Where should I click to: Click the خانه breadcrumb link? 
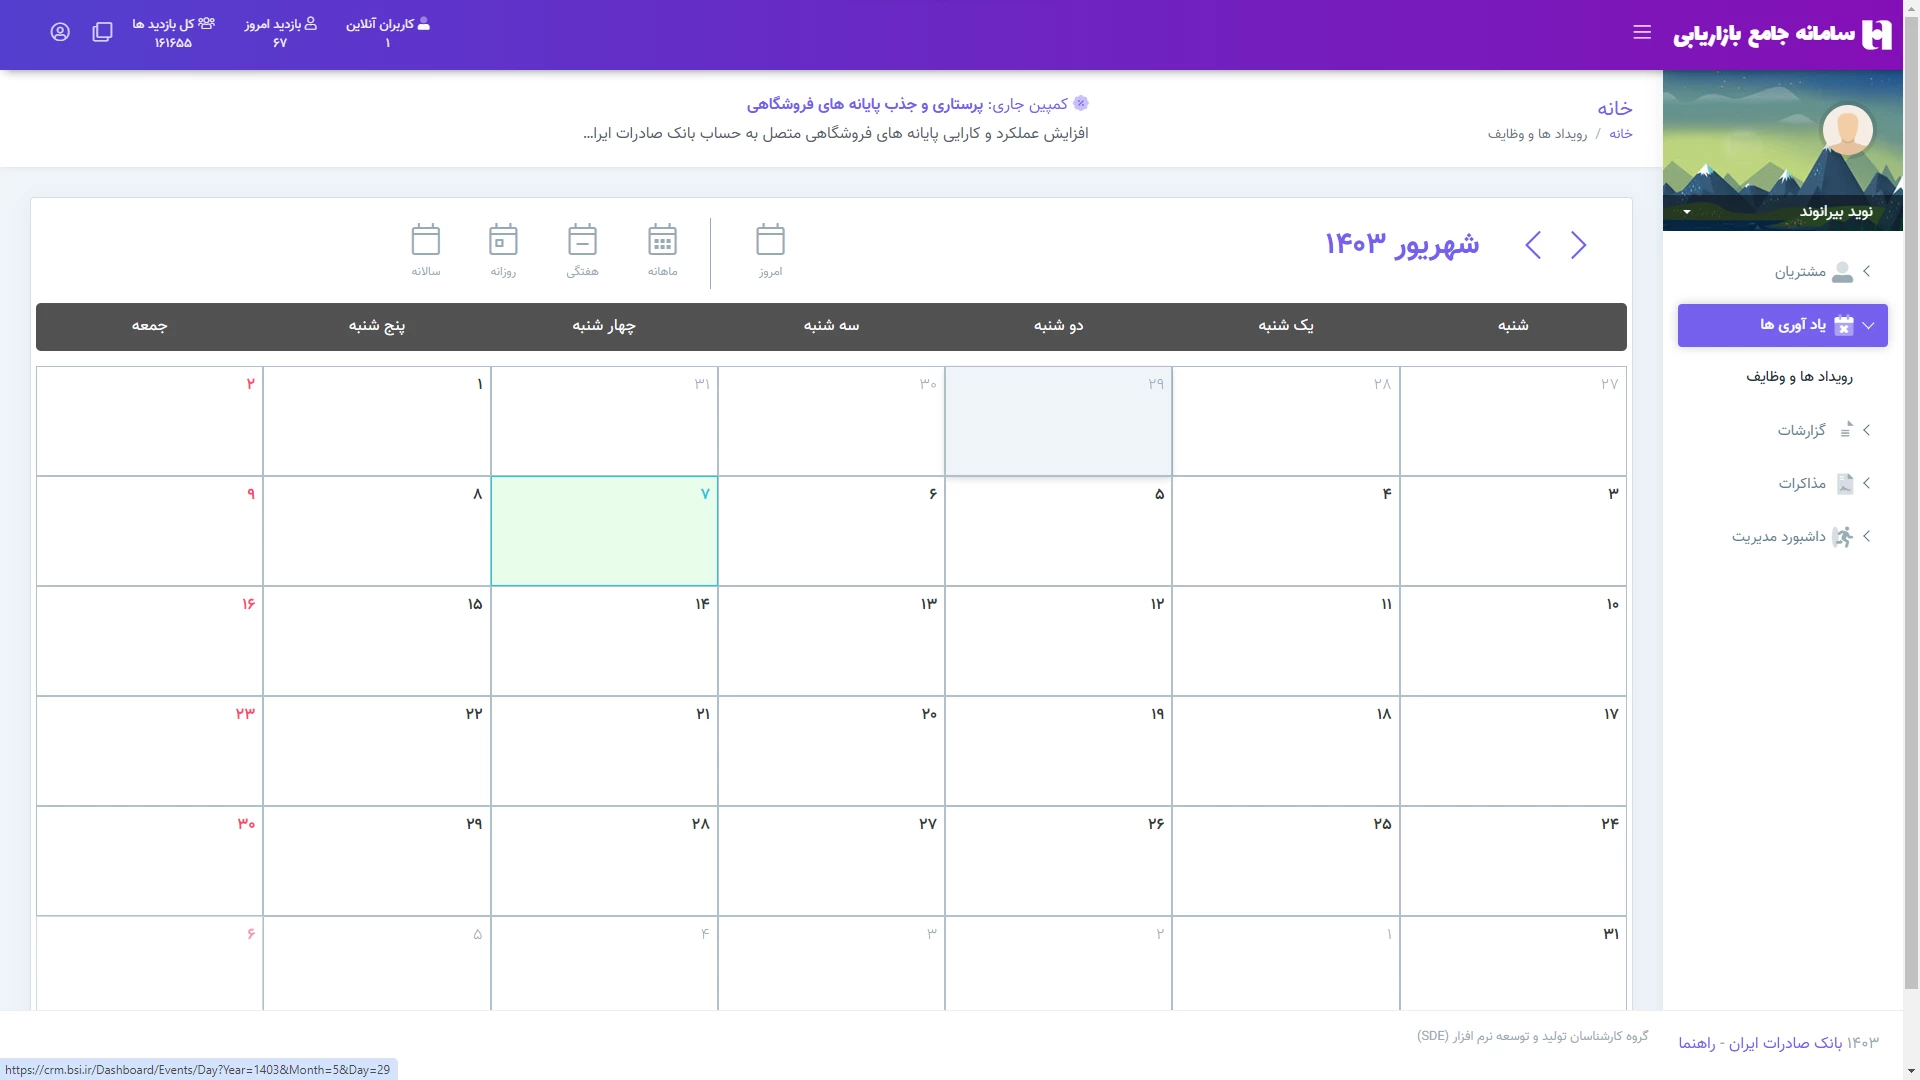click(x=1621, y=134)
